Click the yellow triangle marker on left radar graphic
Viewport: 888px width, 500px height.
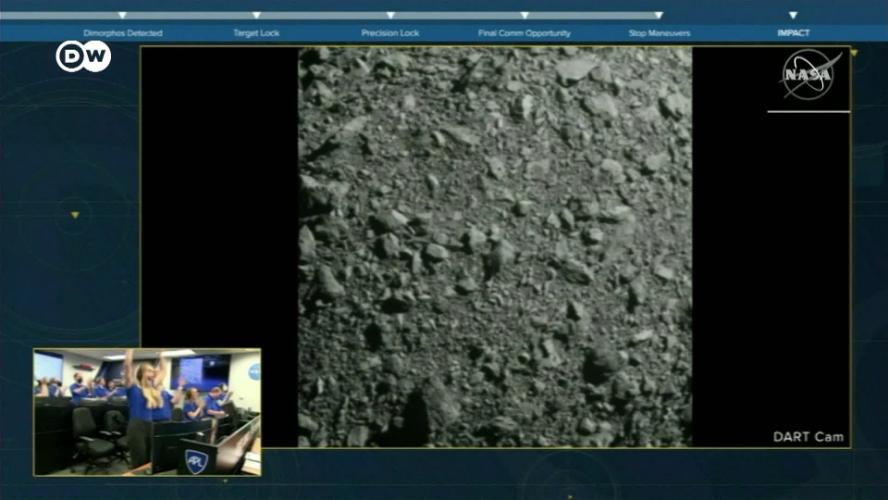point(75,215)
